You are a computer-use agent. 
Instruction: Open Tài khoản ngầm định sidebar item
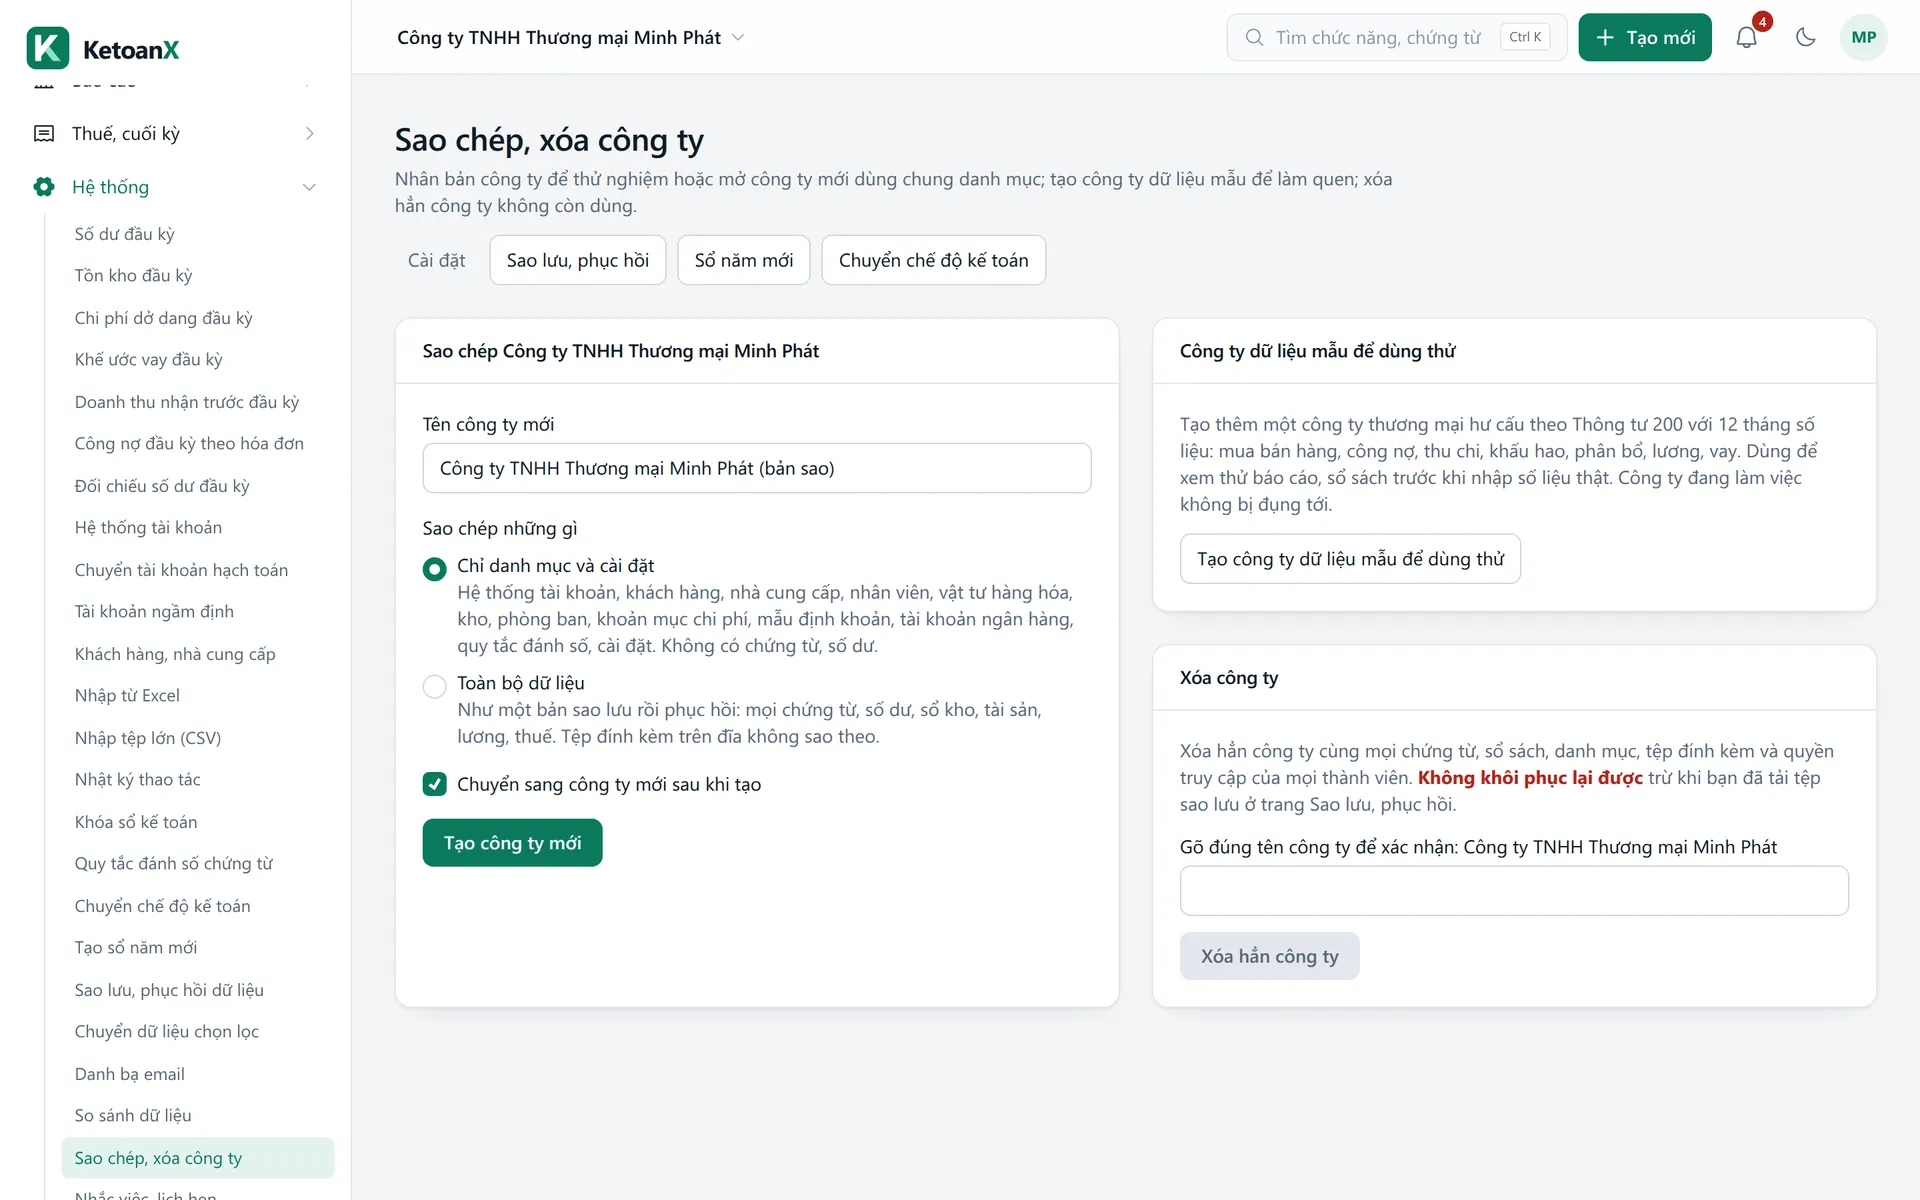coord(197,612)
